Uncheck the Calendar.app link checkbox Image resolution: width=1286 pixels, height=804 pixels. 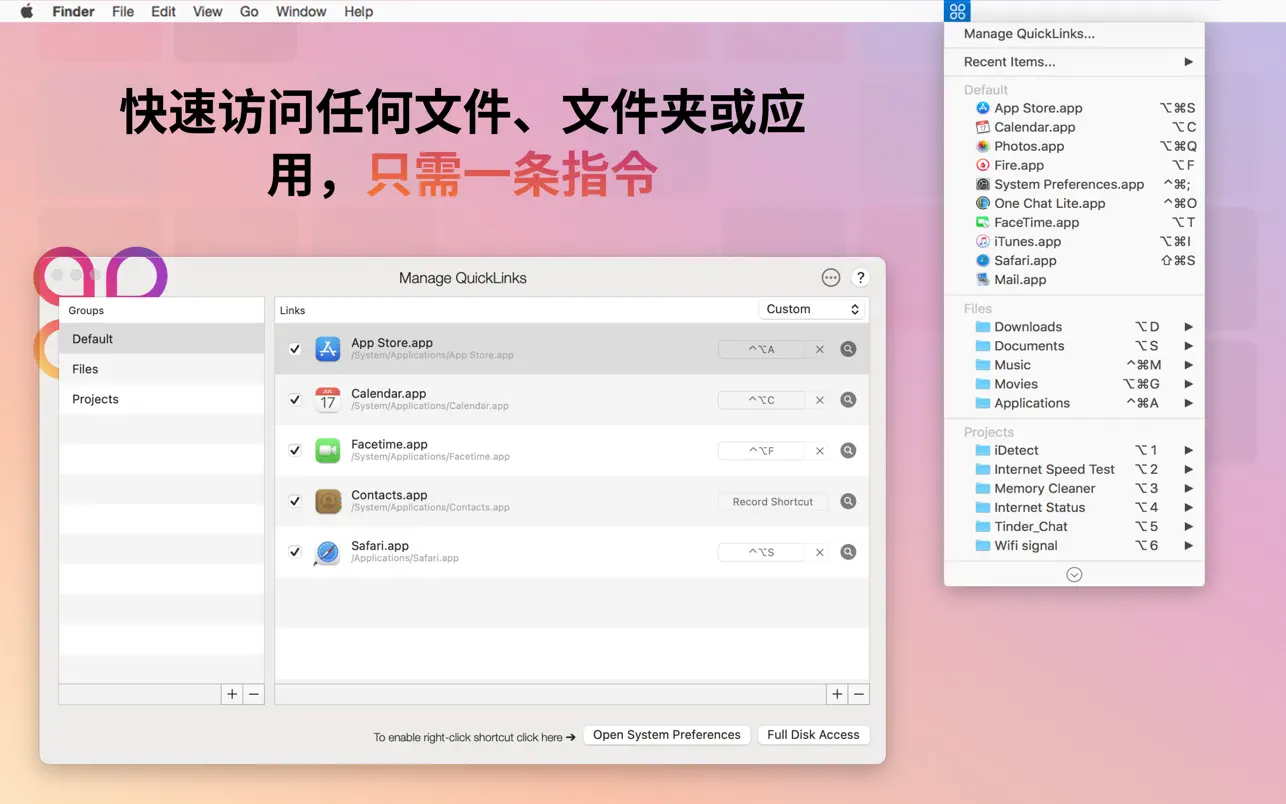[295, 399]
